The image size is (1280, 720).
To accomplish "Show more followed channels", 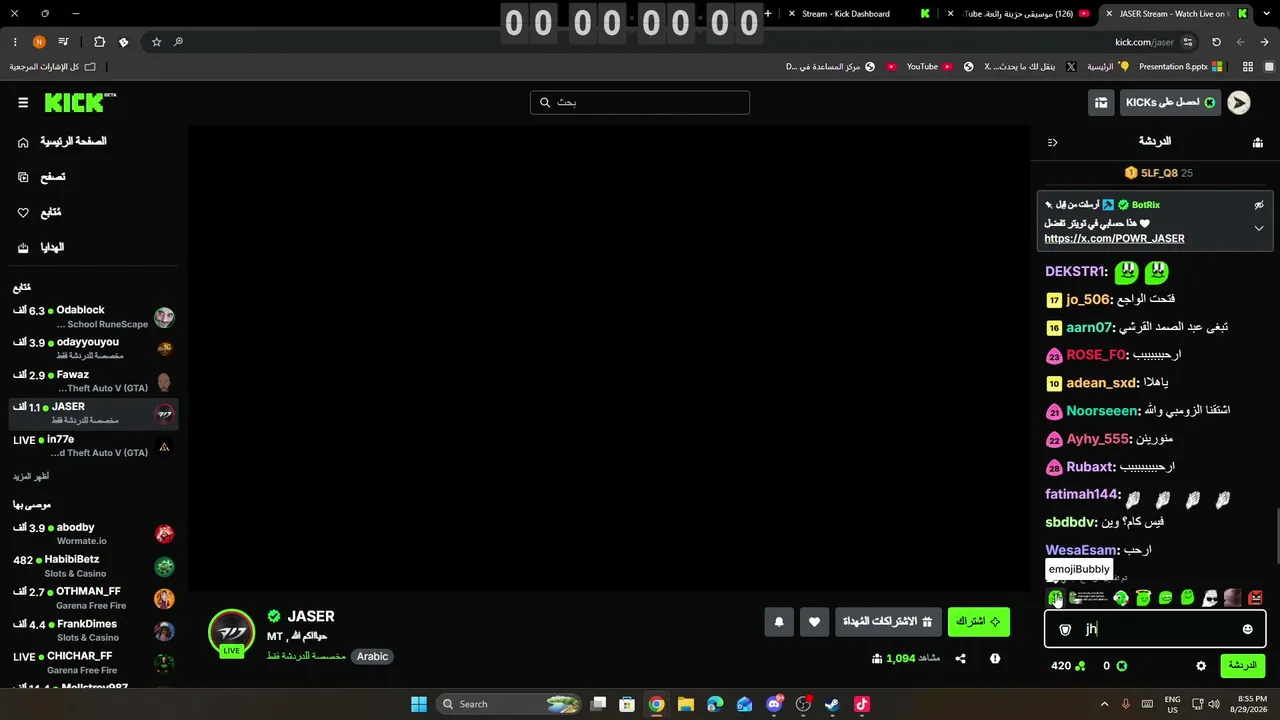I will pos(31,476).
